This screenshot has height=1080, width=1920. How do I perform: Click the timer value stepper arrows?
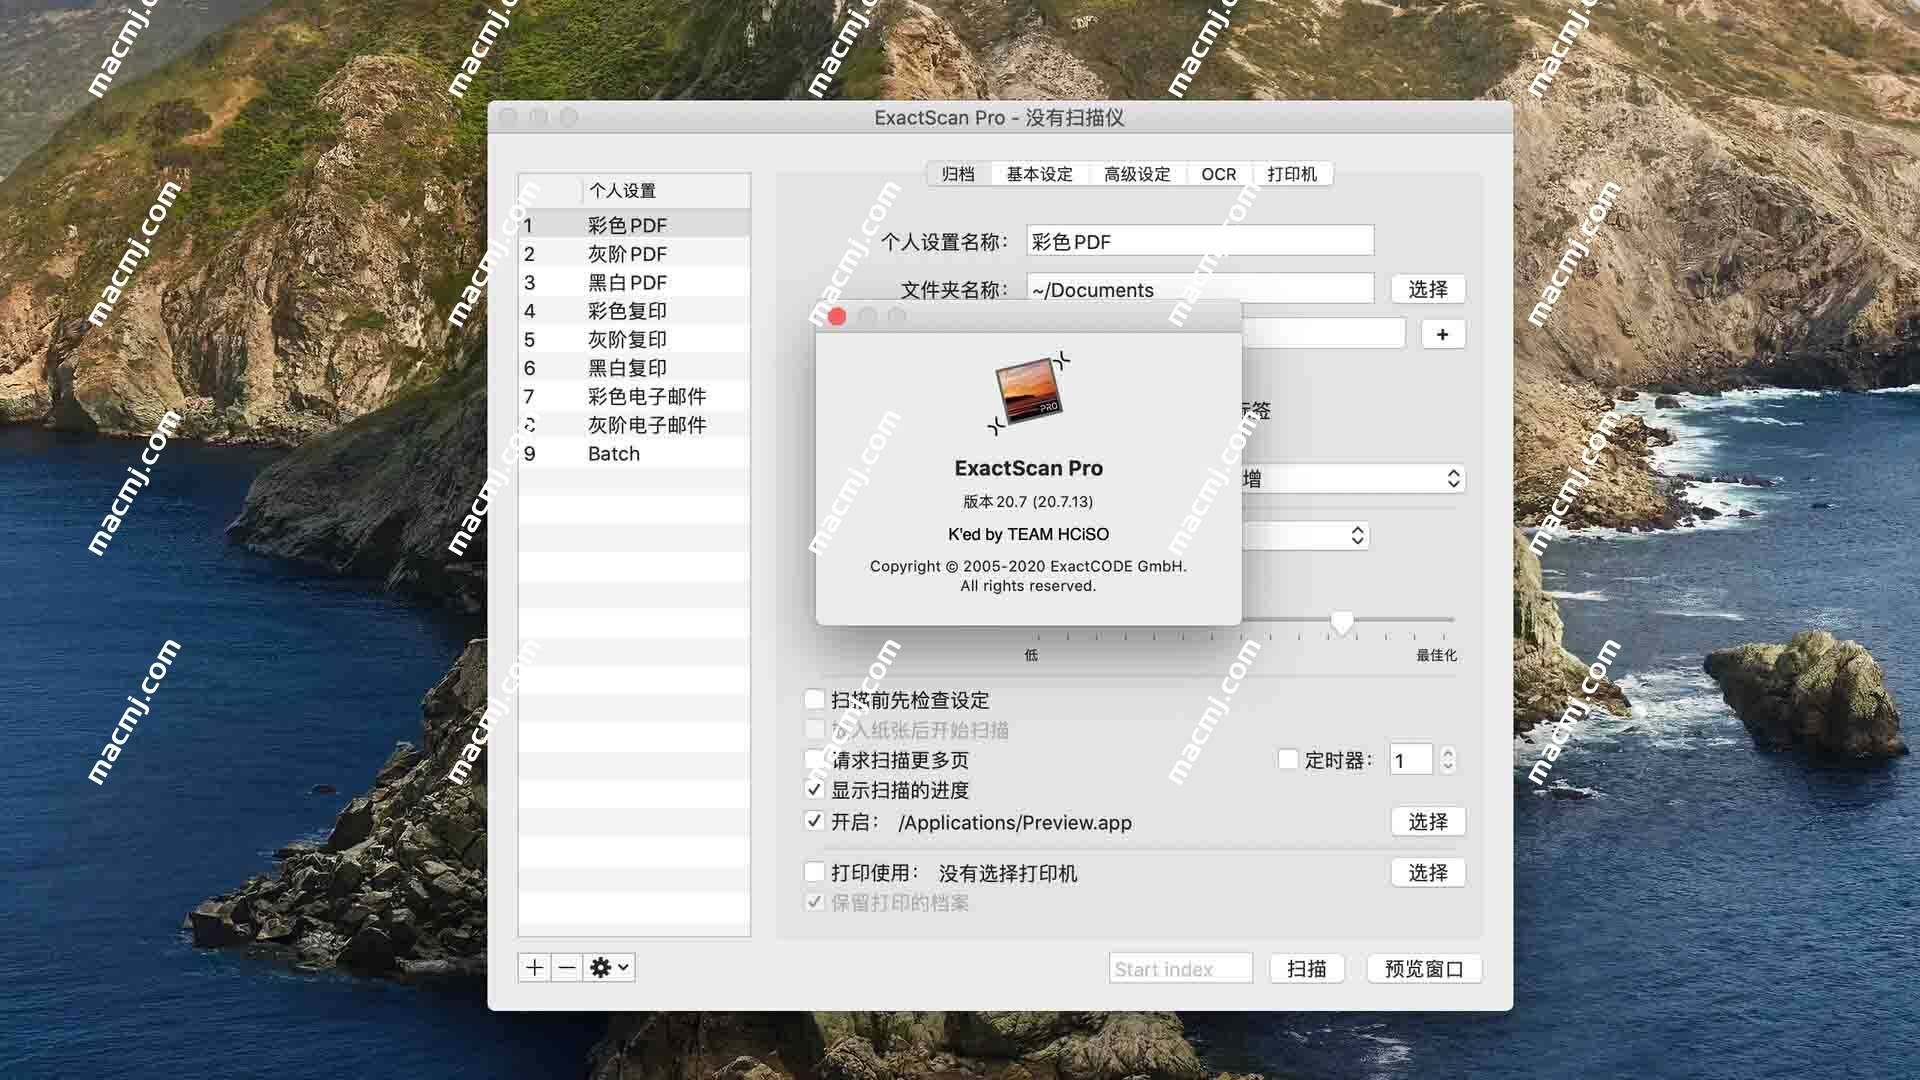tap(1448, 760)
